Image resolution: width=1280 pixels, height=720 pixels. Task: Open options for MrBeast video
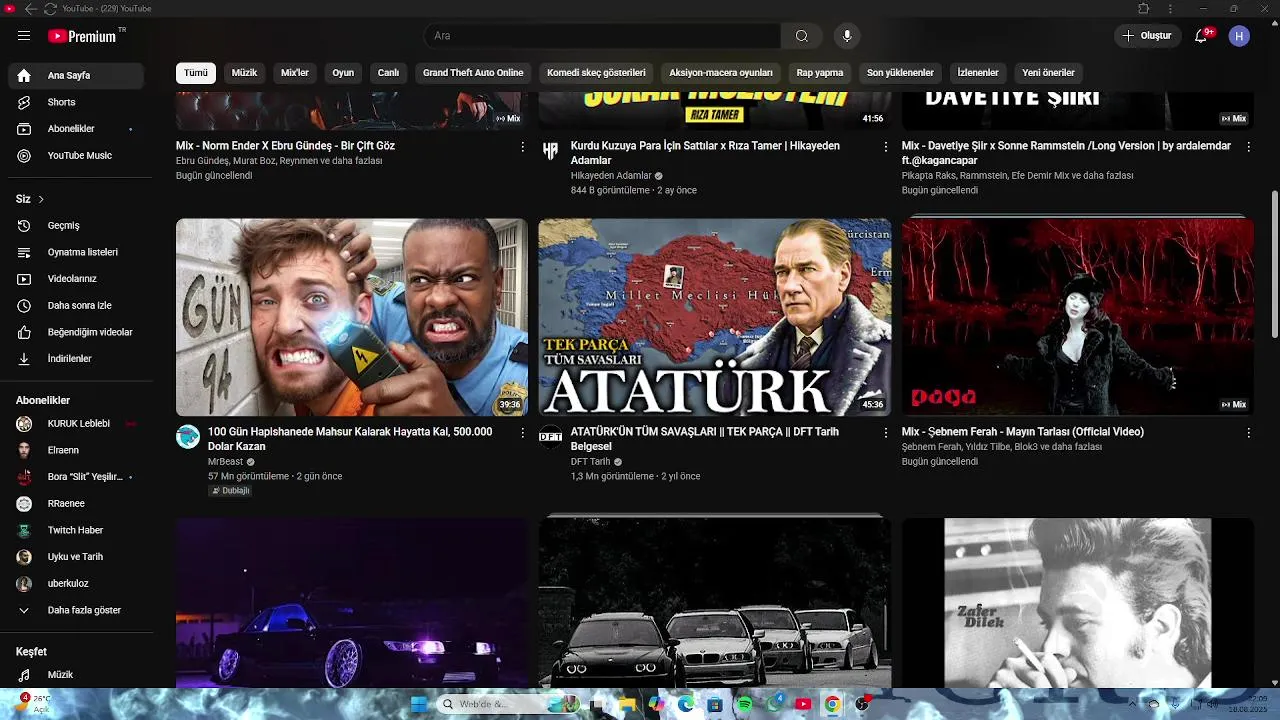(522, 433)
